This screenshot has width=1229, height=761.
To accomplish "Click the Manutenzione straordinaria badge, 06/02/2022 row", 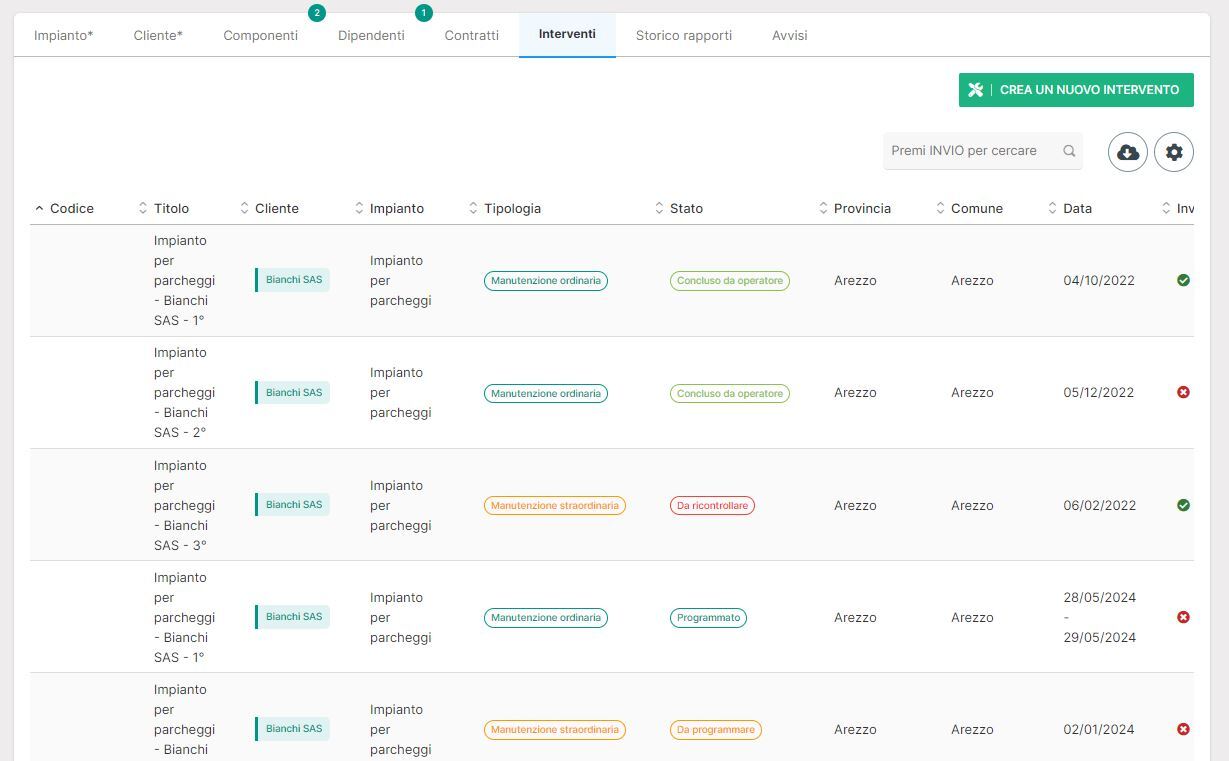I will tap(554, 506).
